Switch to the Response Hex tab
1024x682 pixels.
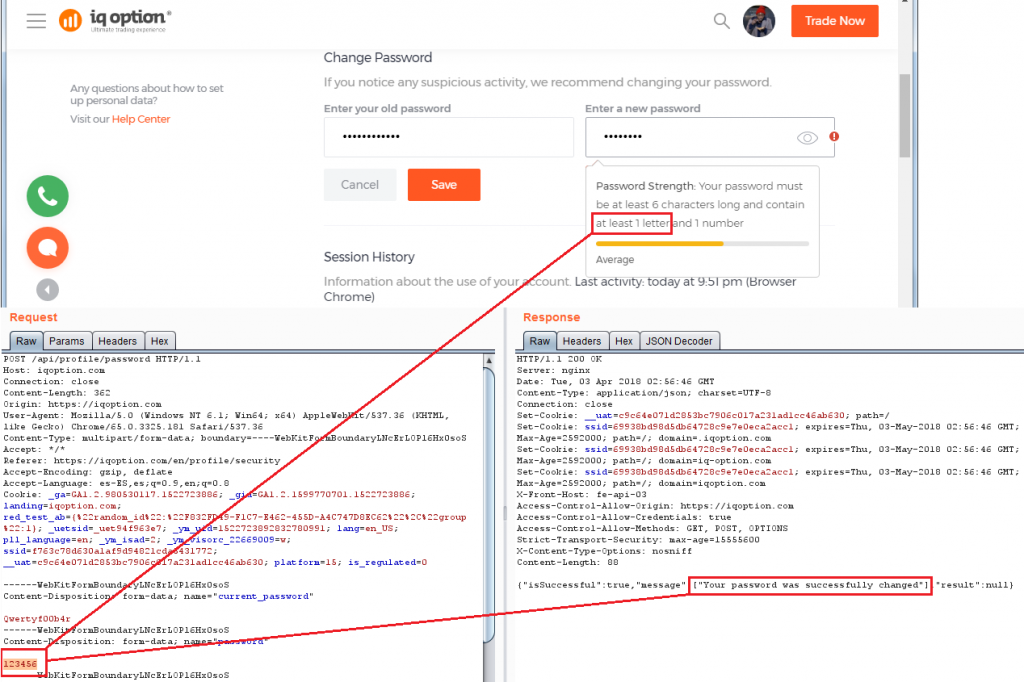(x=624, y=341)
